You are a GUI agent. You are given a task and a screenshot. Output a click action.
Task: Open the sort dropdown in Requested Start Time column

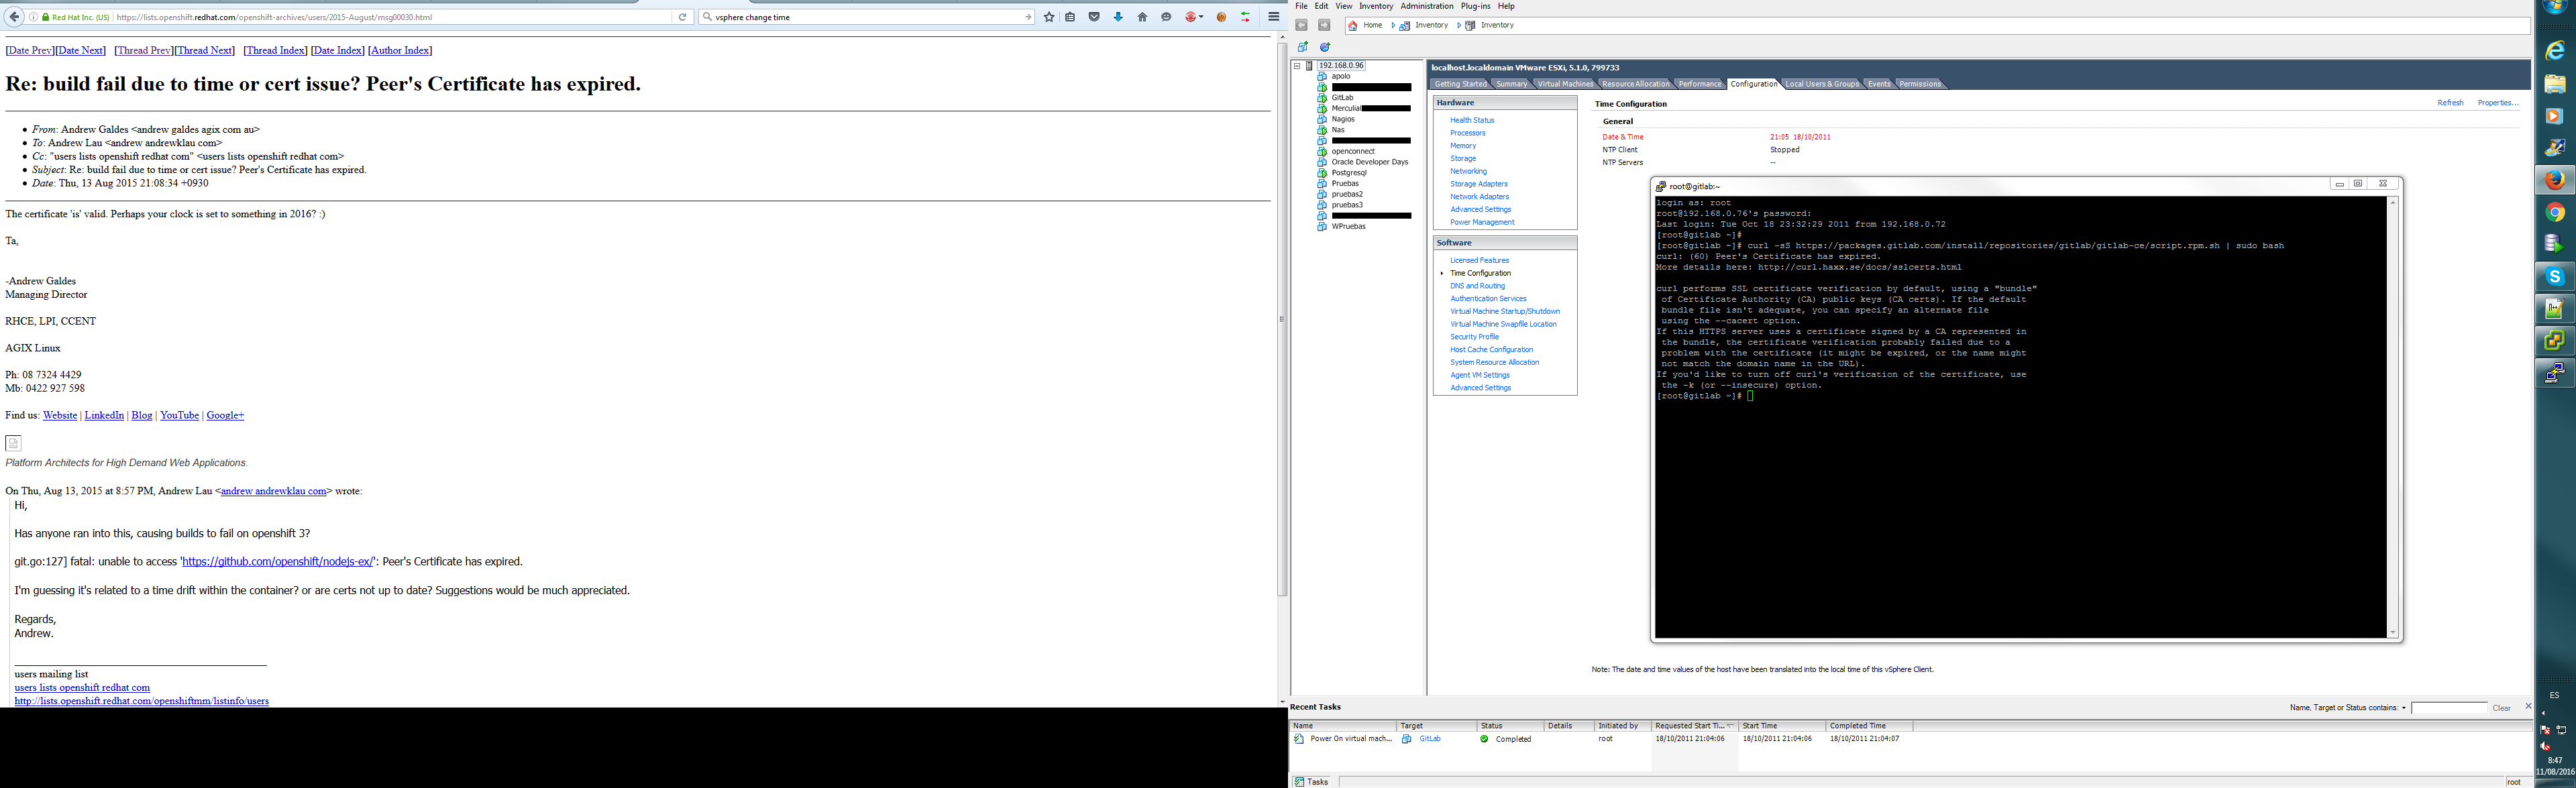(1731, 726)
